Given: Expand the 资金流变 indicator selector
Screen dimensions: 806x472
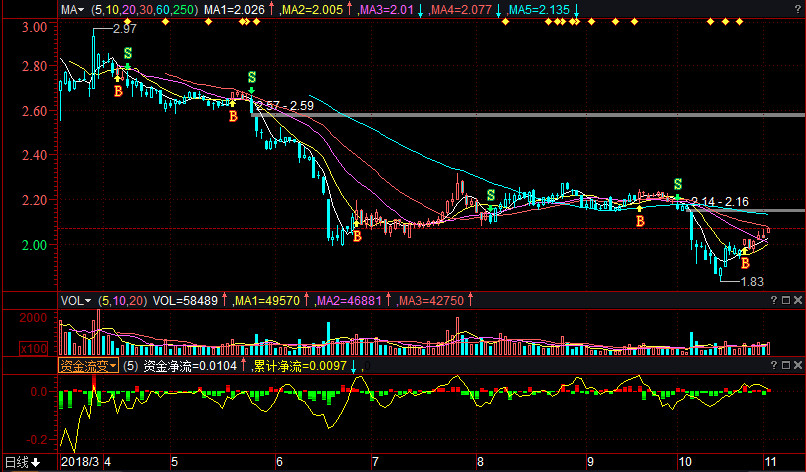Looking at the screenshot, I should click(x=87, y=366).
